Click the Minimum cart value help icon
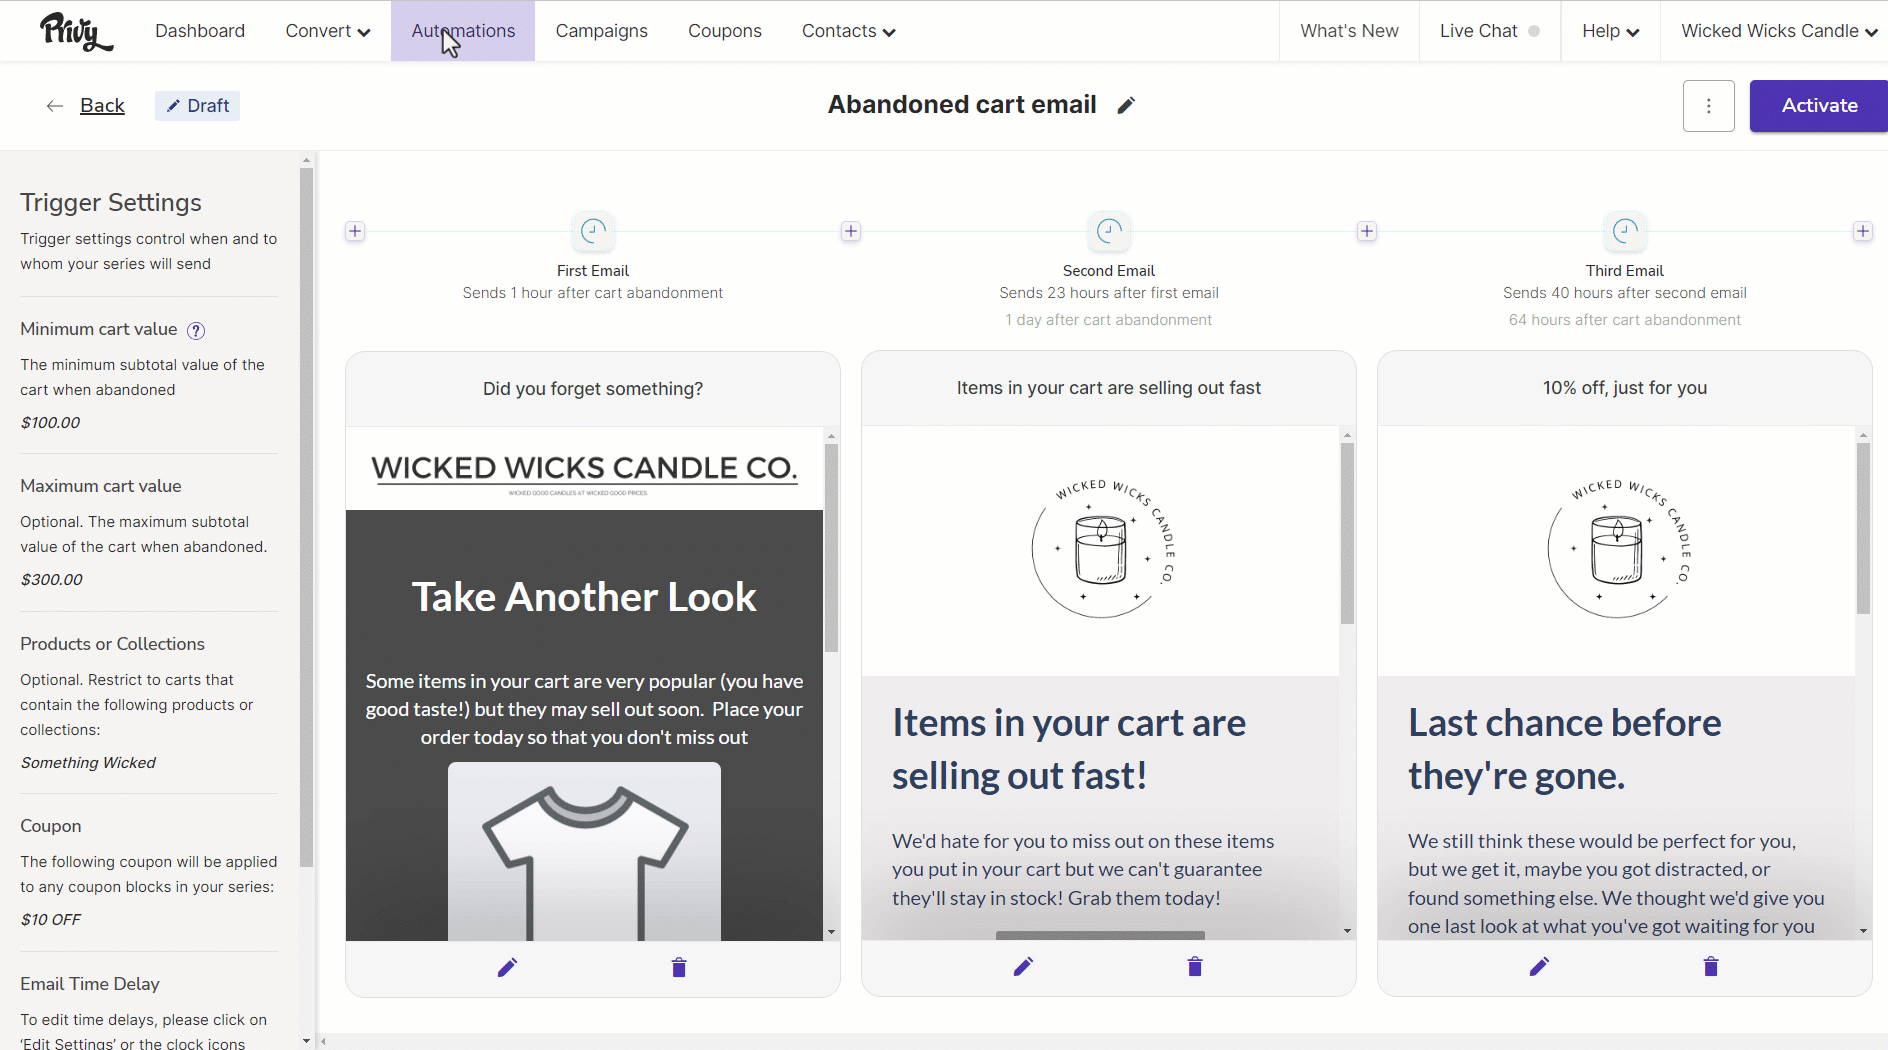Viewport: 1888px width, 1050px height. coord(196,330)
